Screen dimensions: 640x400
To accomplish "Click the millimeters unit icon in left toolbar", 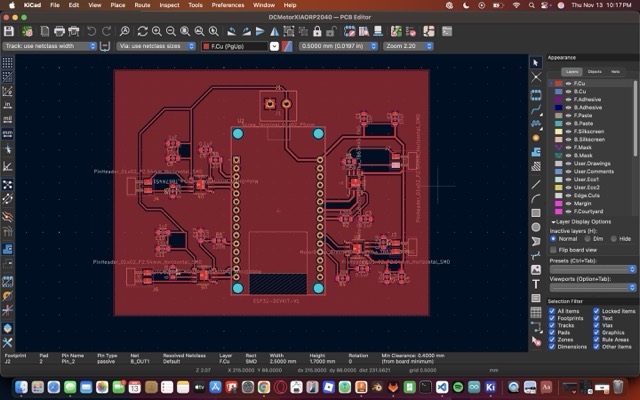I will (7, 133).
